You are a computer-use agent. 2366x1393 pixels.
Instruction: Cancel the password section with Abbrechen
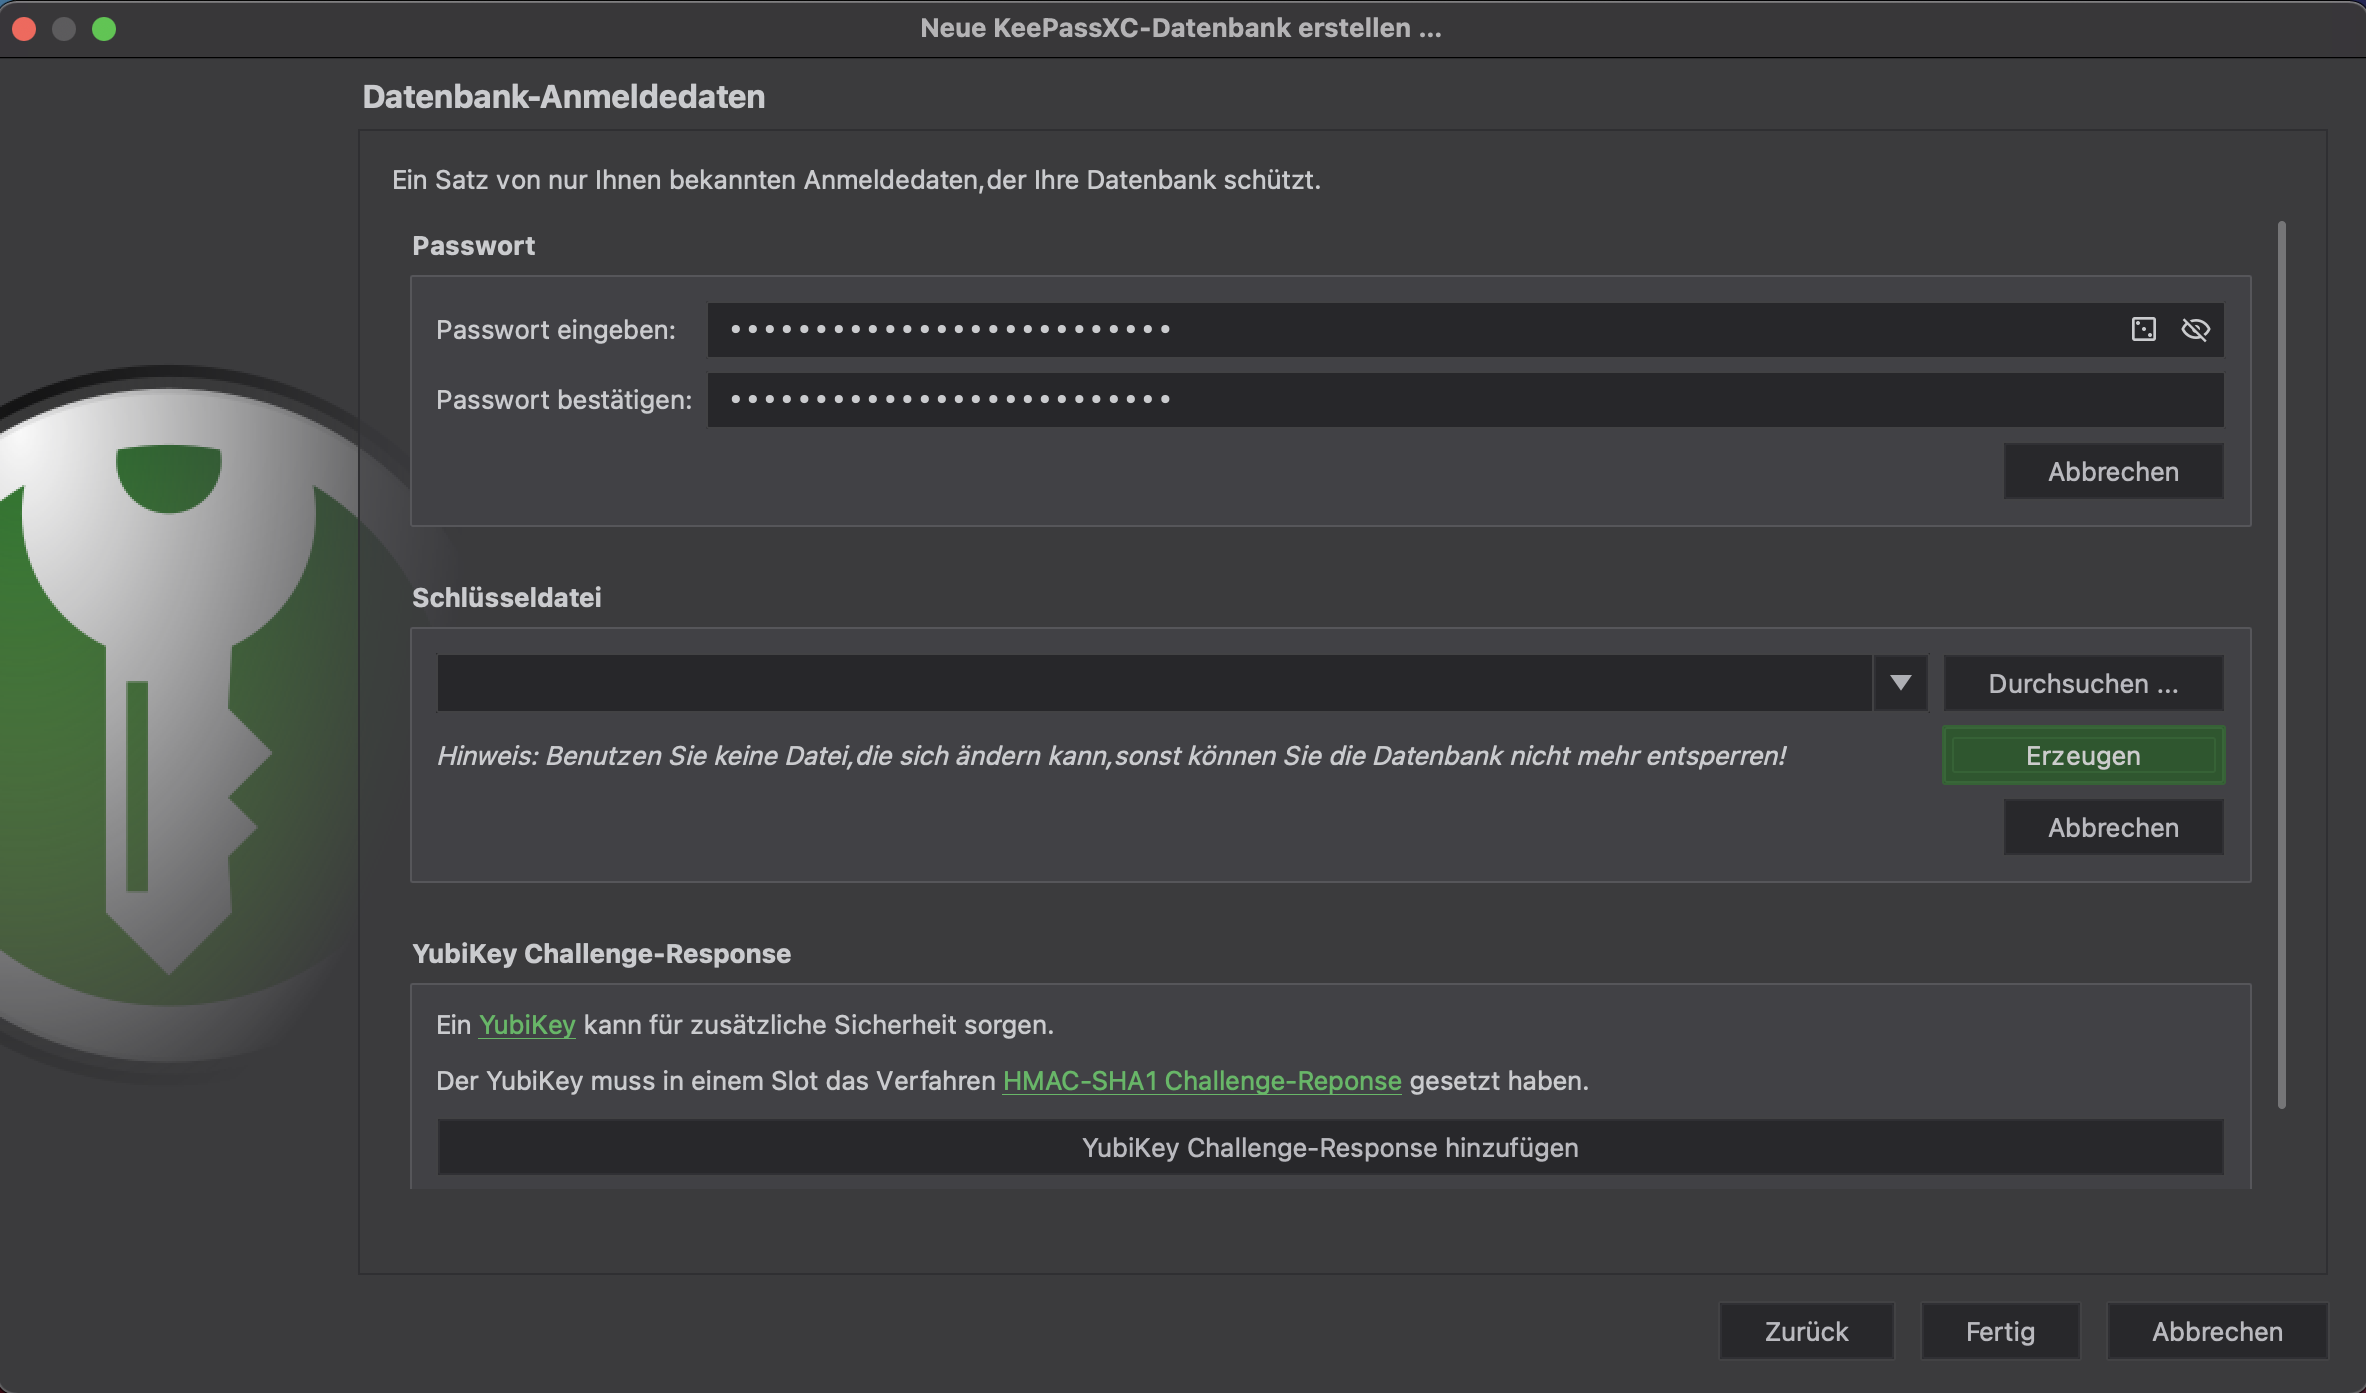pos(2113,471)
